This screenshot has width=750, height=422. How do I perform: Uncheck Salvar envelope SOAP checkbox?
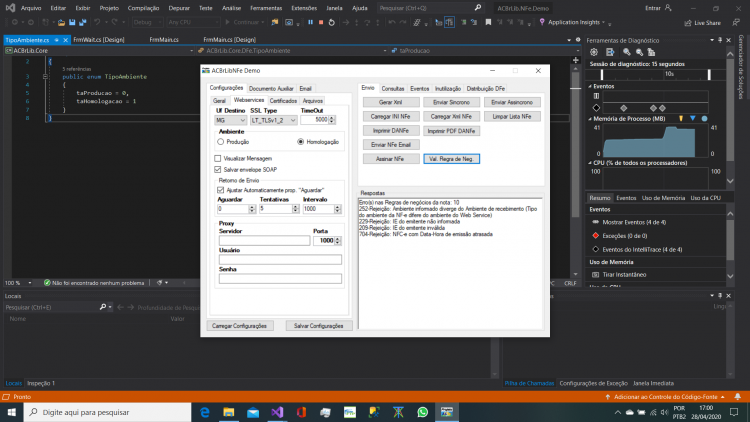pyautogui.click(x=218, y=170)
